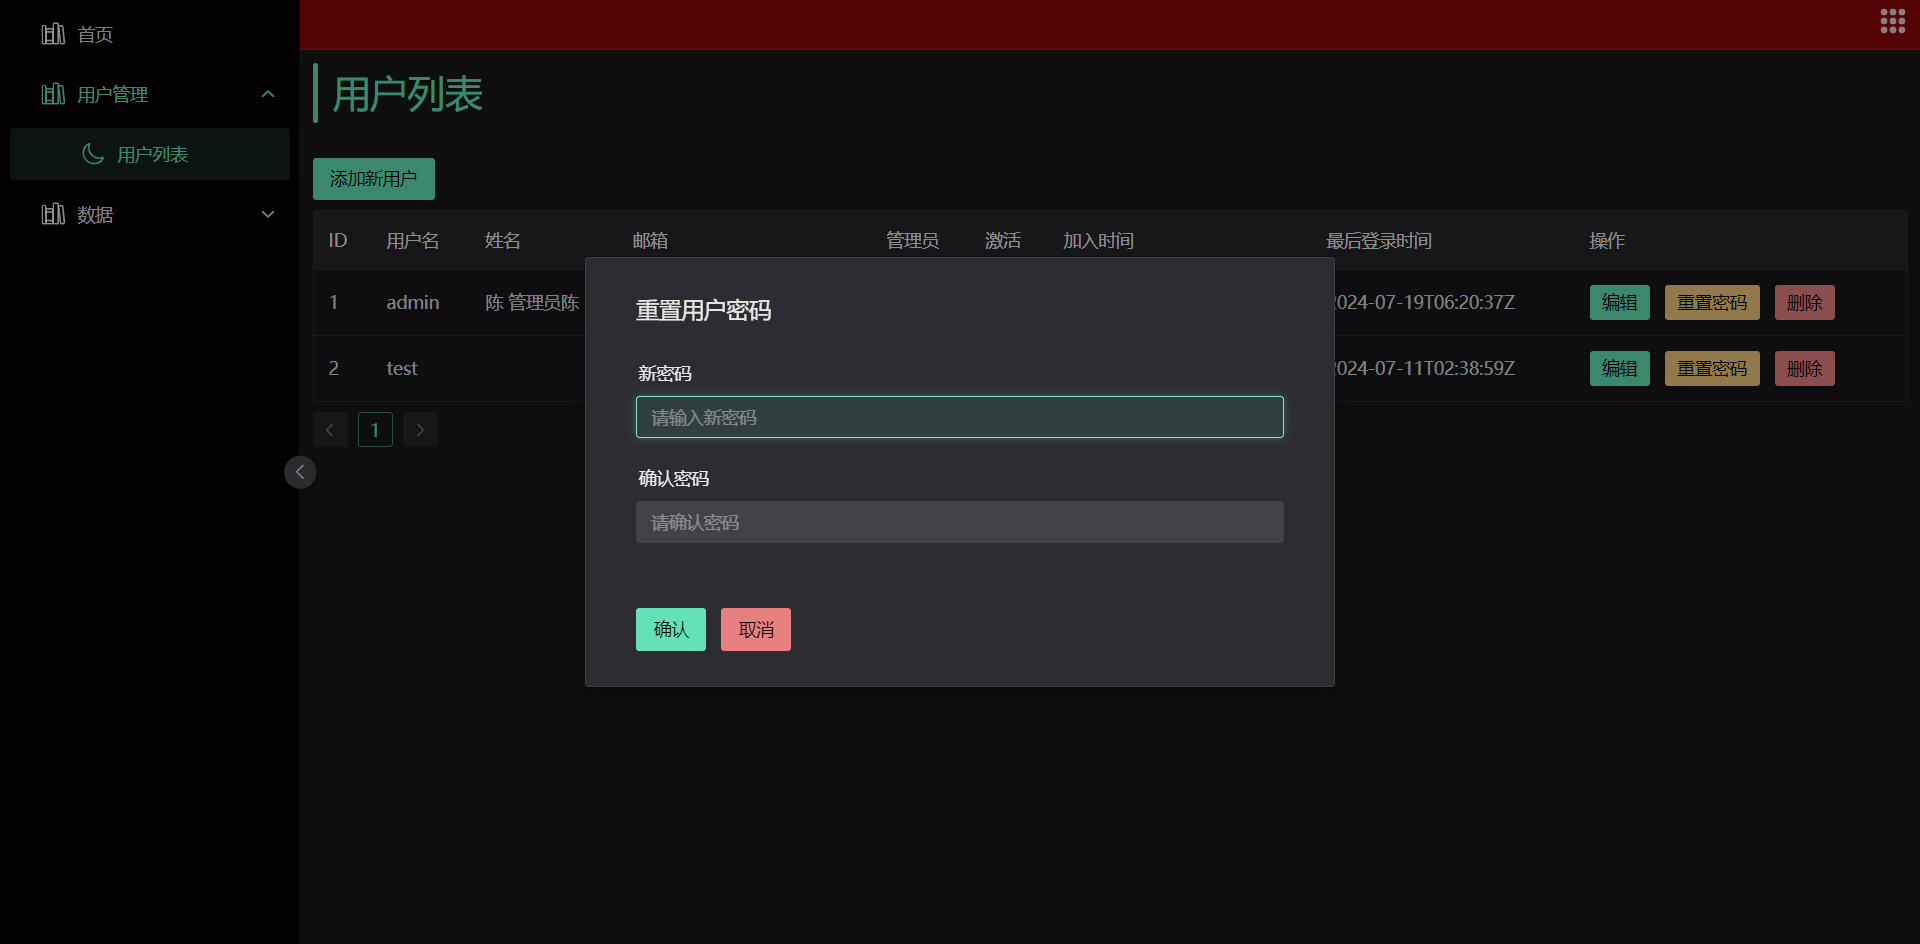
Task: Click the moon icon beside 用户列表
Action: 93,153
